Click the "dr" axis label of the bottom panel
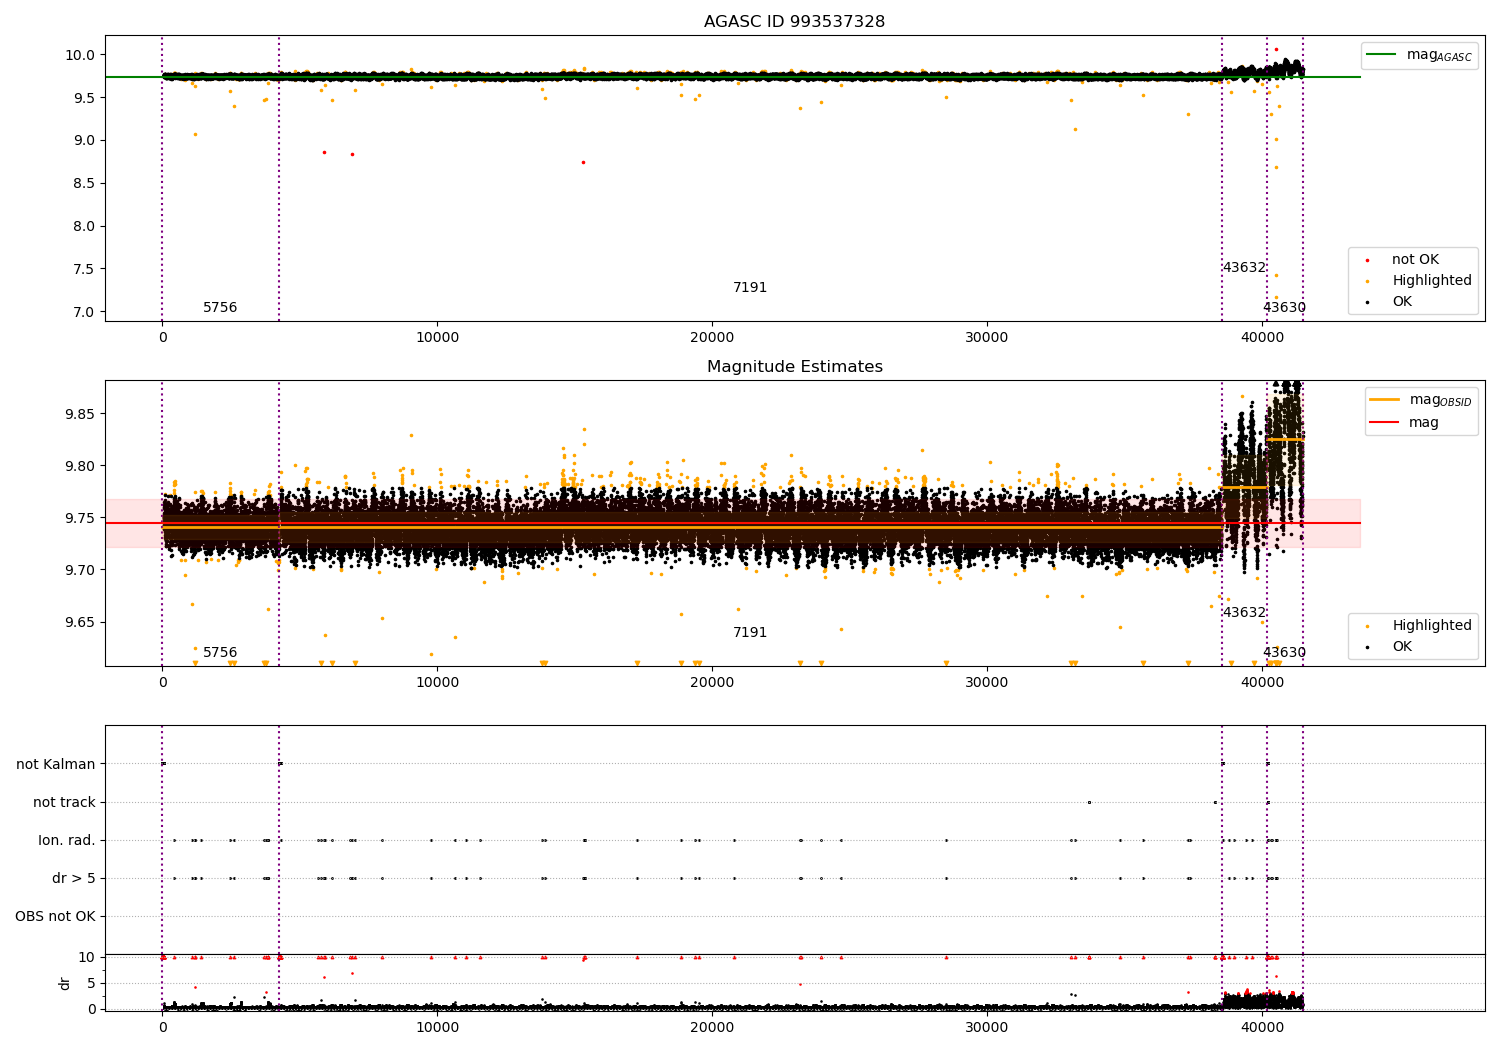This screenshot has width=1500, height=1050. tap(64, 983)
